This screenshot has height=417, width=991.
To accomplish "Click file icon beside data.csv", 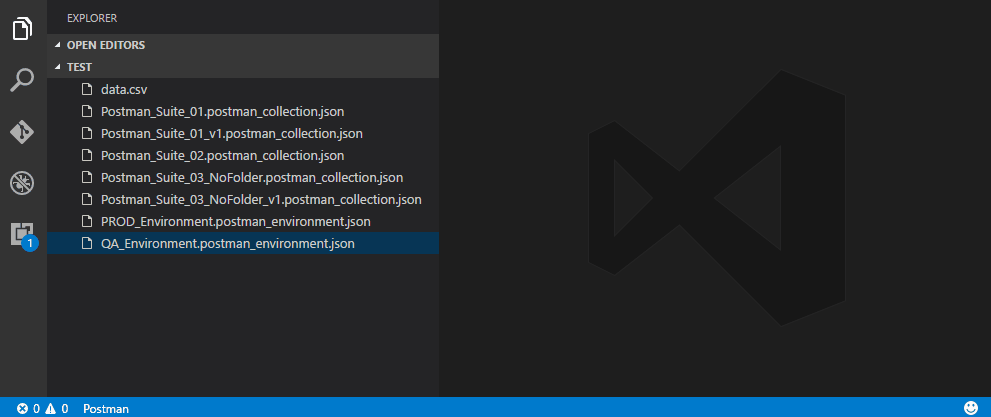I will pos(87,90).
